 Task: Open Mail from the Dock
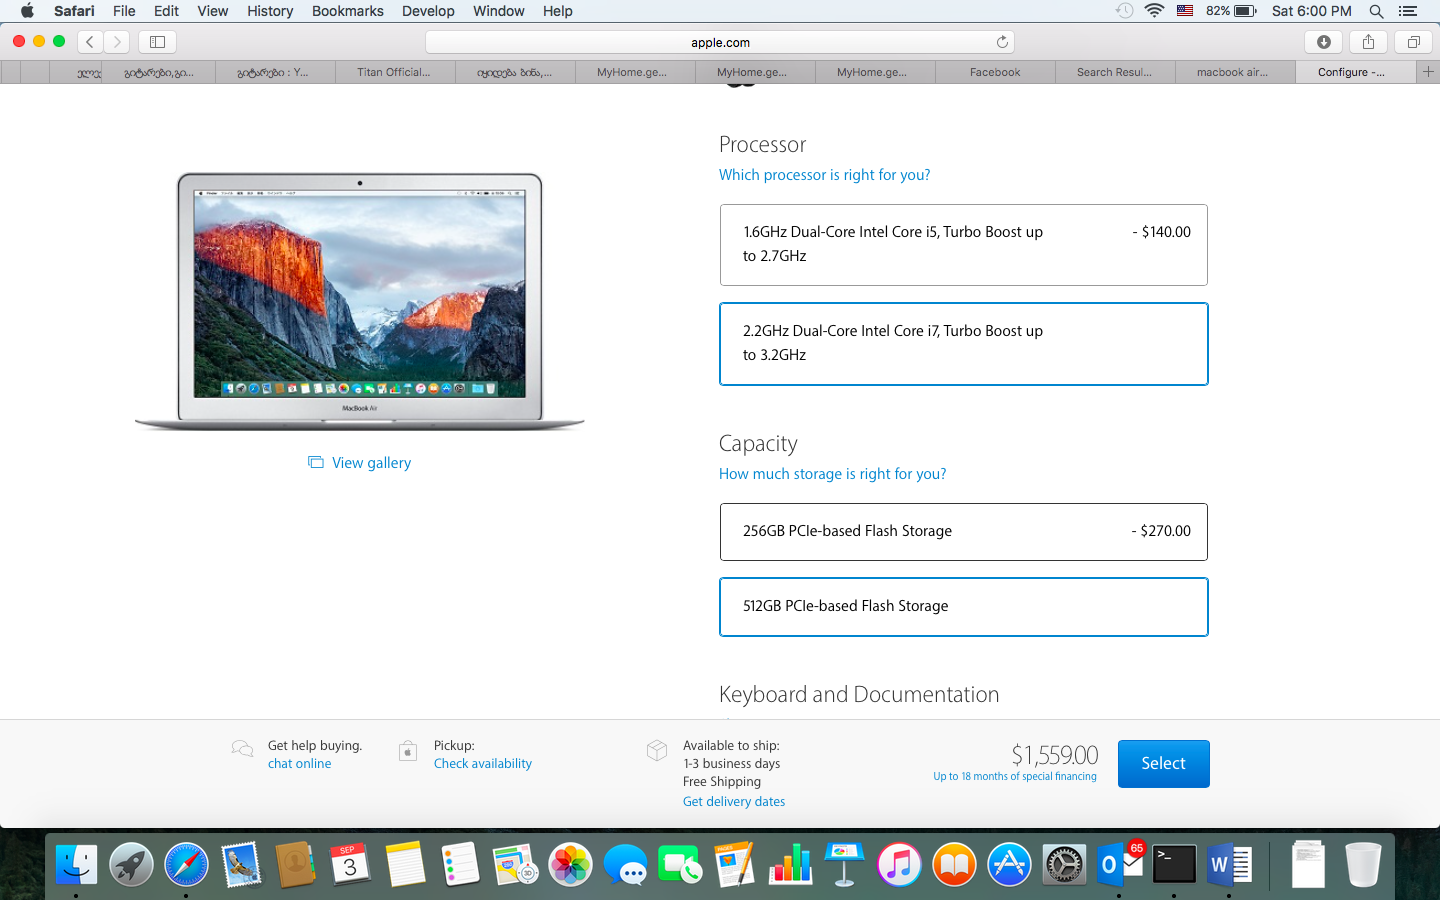click(241, 865)
